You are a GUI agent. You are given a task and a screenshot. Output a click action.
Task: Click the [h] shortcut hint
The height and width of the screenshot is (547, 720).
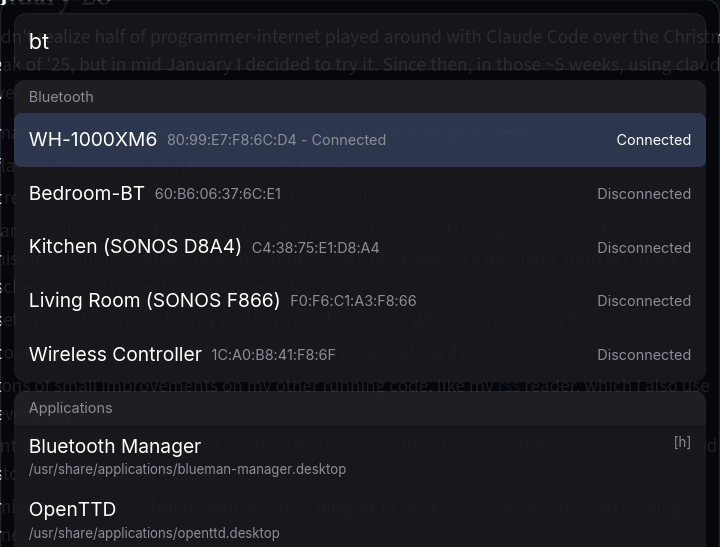point(682,442)
